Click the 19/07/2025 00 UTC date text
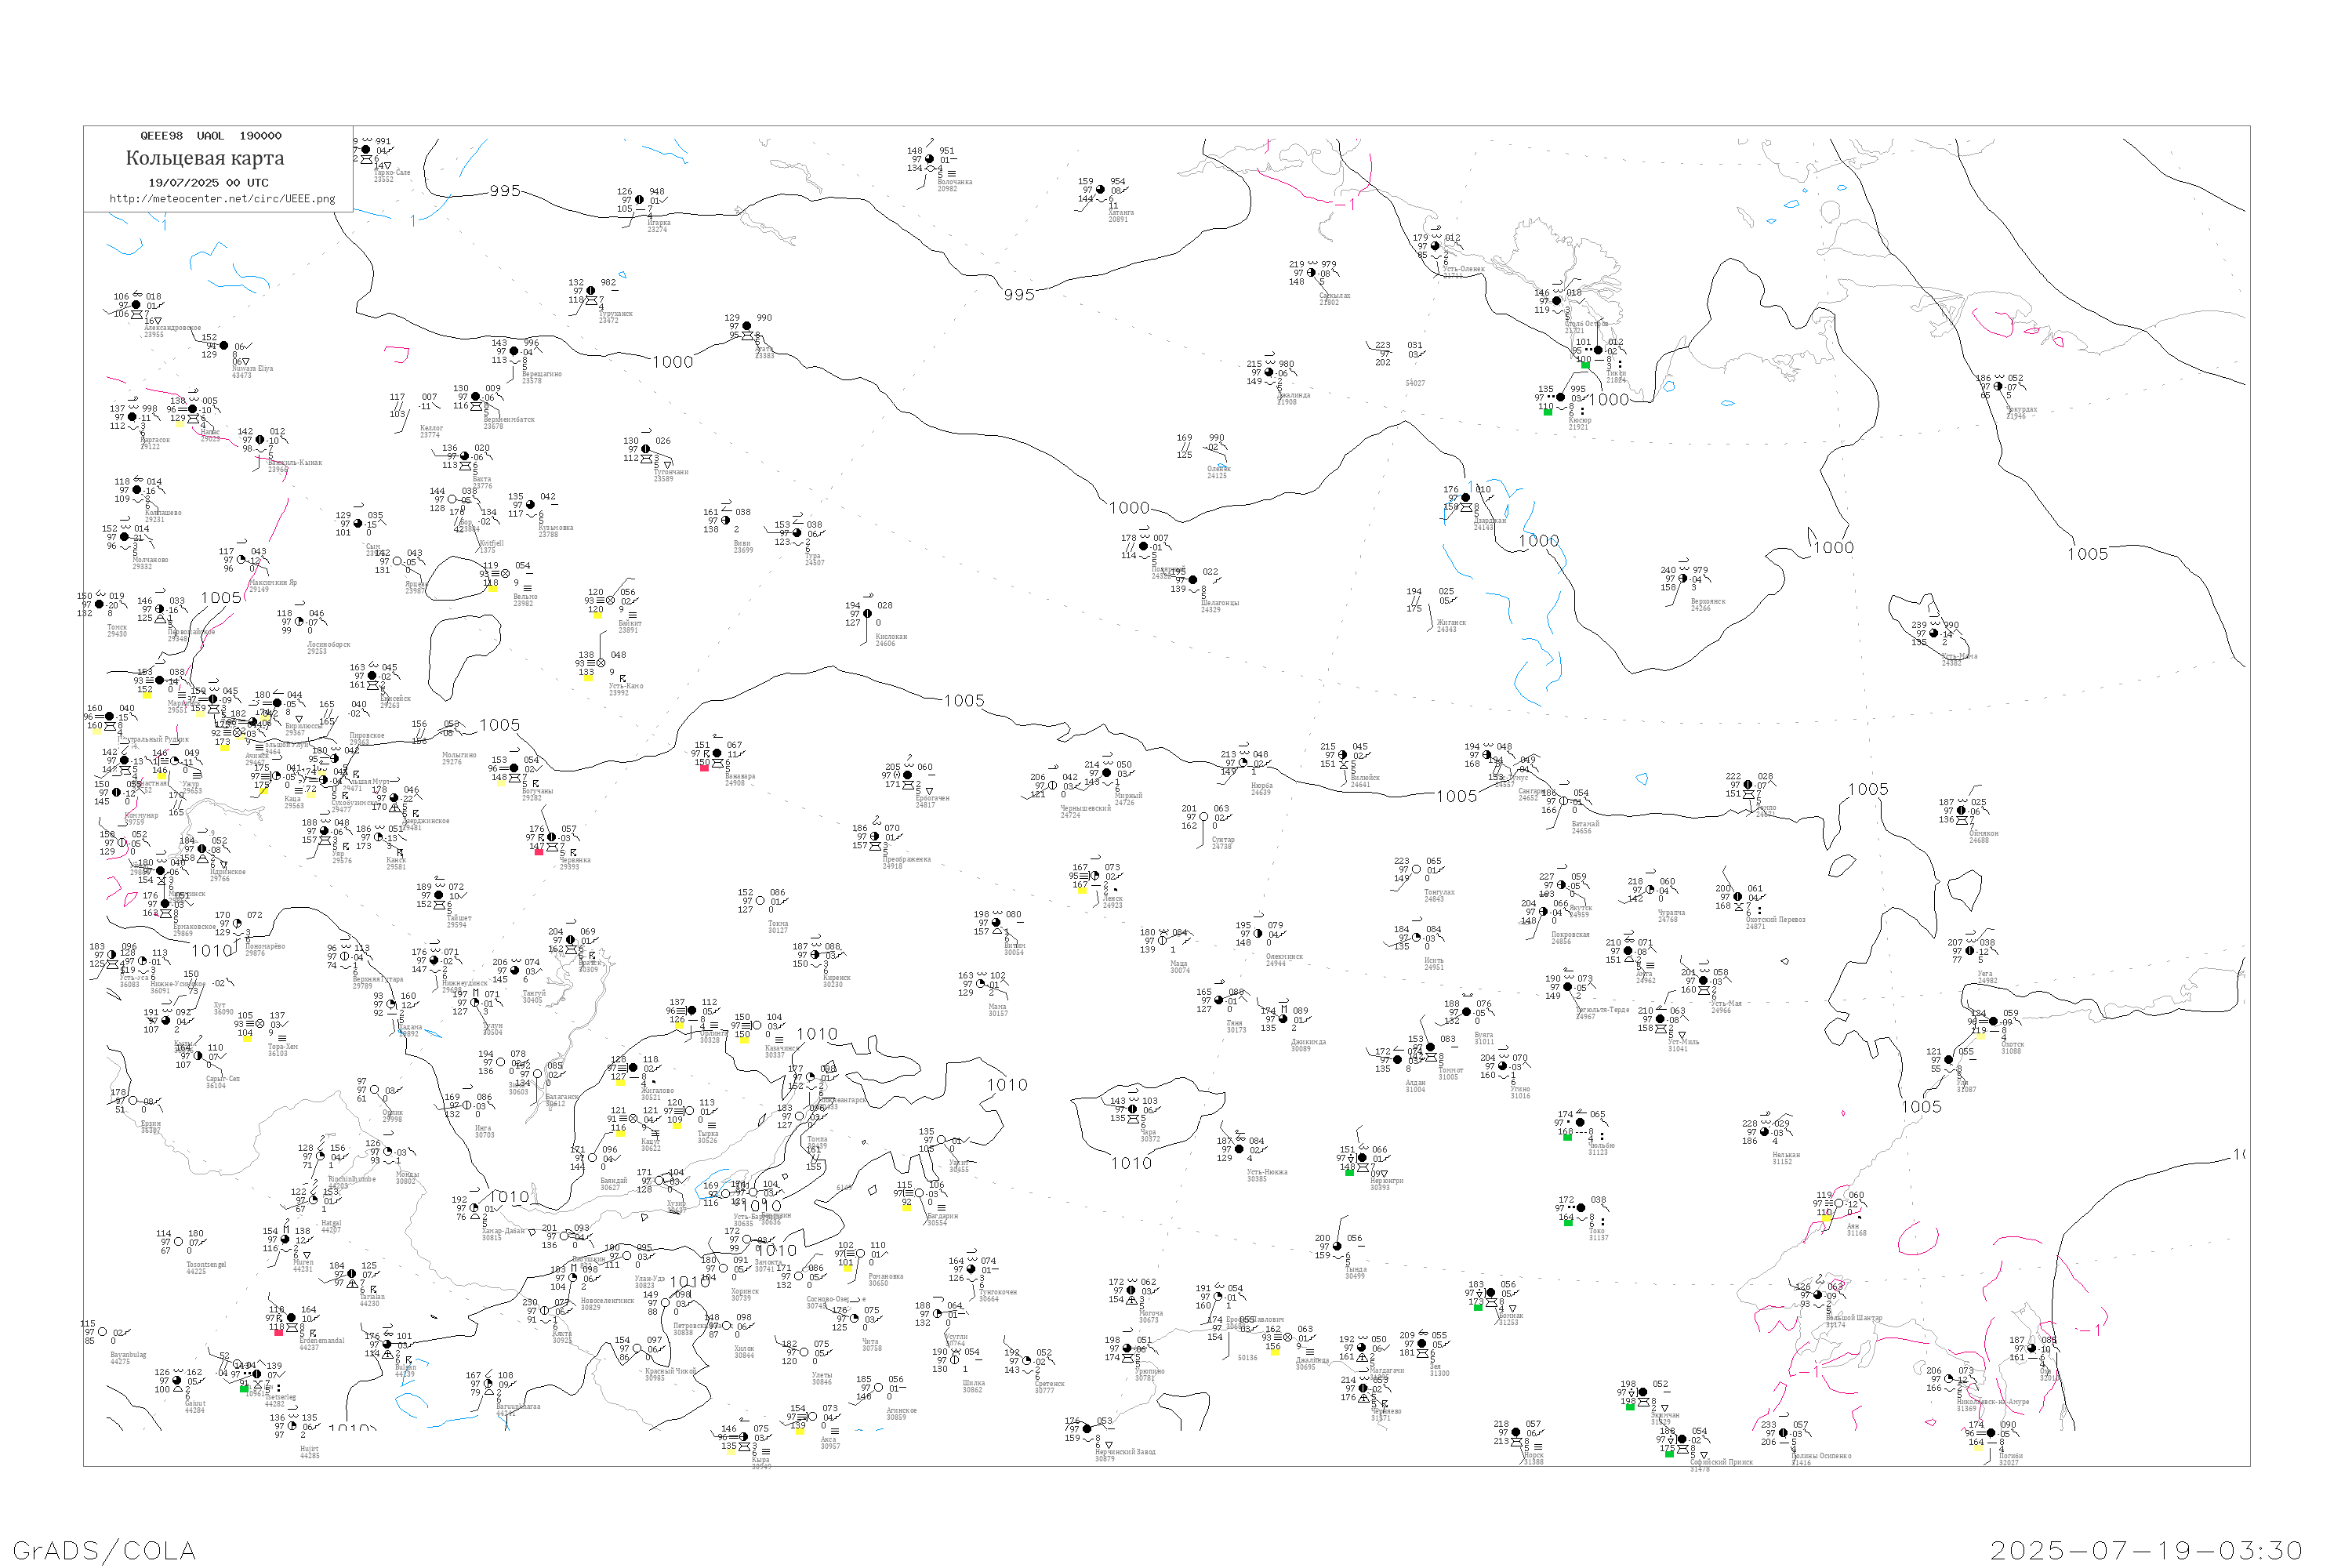 click(208, 183)
